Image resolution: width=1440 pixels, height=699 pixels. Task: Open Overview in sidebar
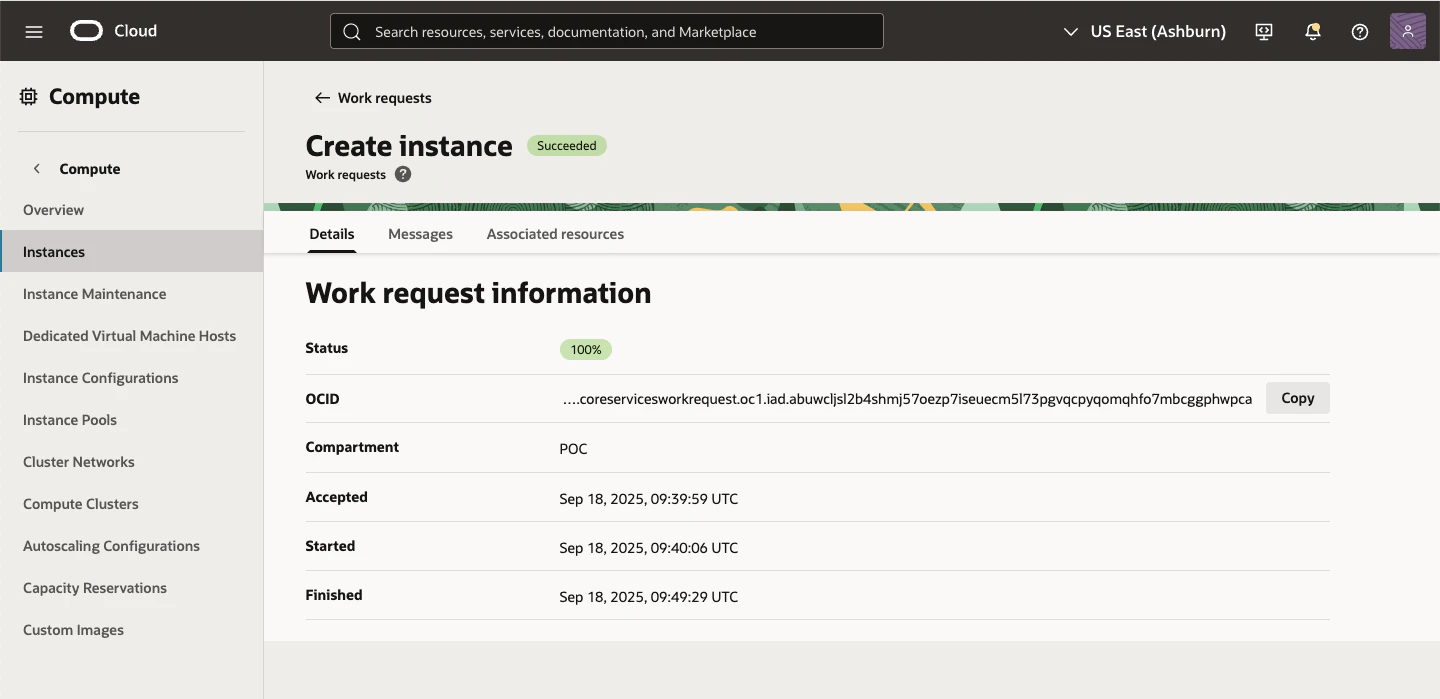(x=54, y=210)
